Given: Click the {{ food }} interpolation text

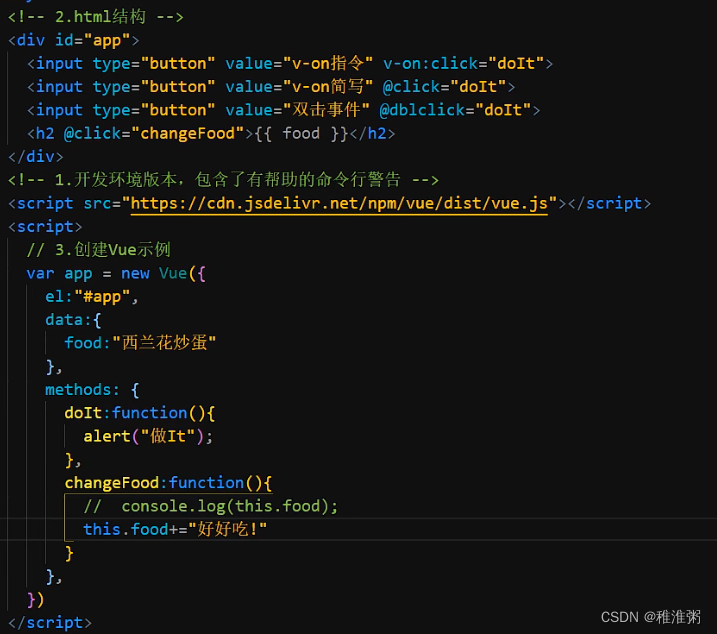Looking at the screenshot, I should pyautogui.click(x=301, y=134).
